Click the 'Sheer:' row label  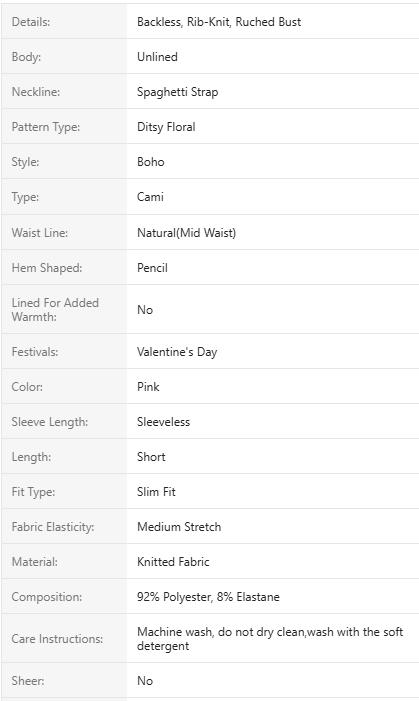[x=28, y=681]
